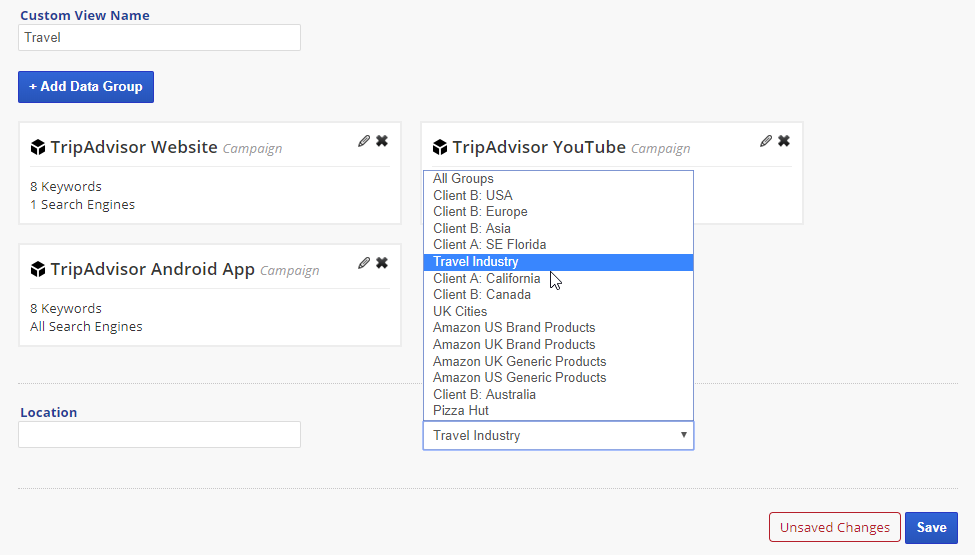The width and height of the screenshot is (975, 555).
Task: Remove the TripAdvisor Android App group
Action: point(382,263)
